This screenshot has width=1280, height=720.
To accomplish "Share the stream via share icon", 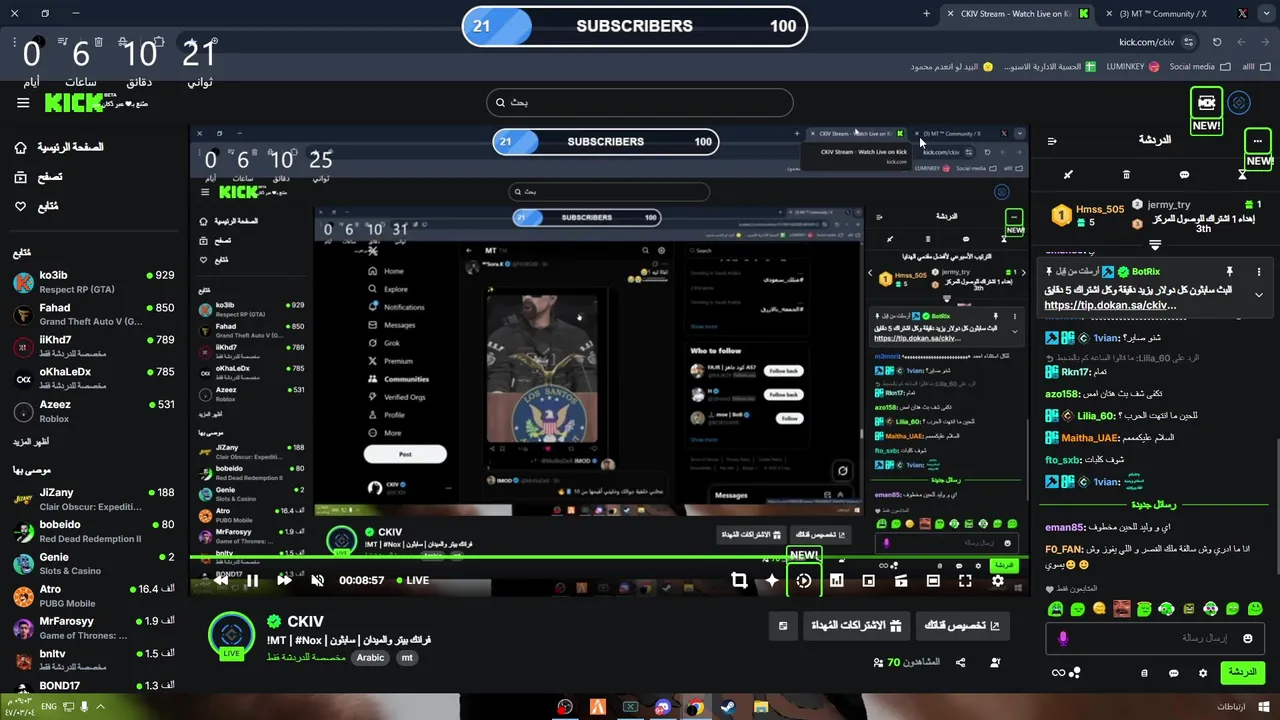I will point(961,662).
